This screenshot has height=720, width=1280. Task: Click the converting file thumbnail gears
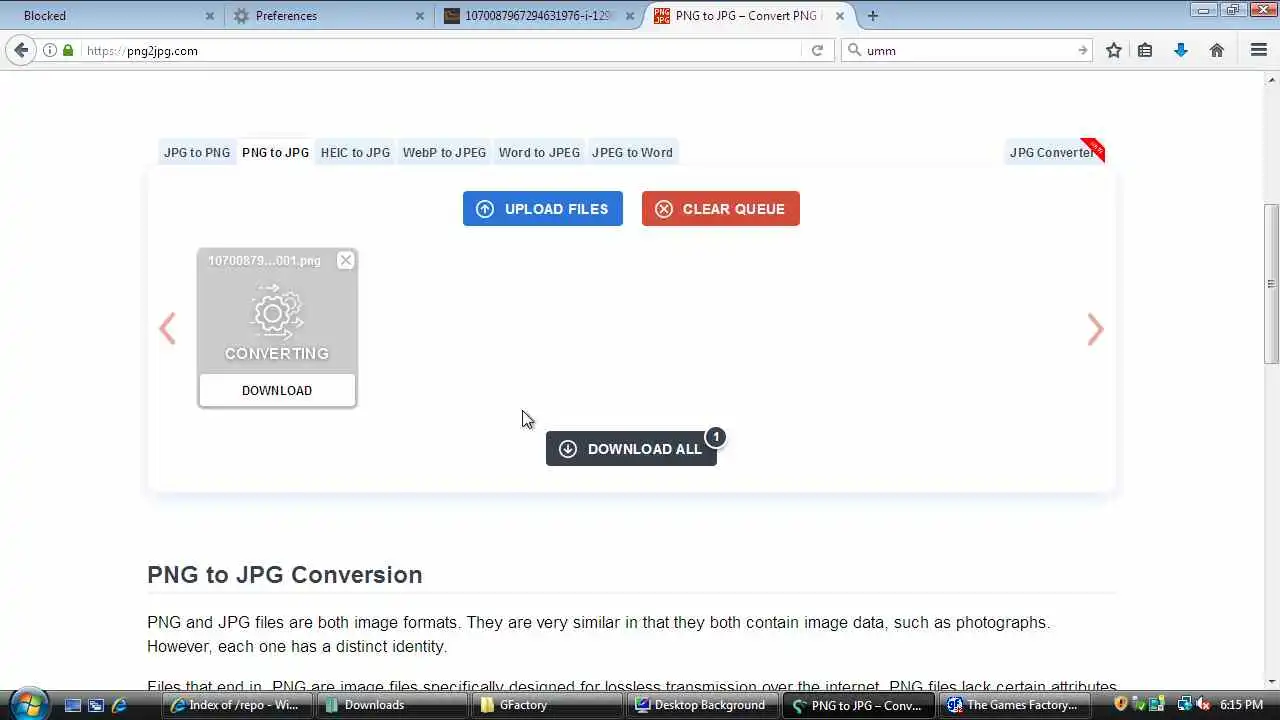[x=276, y=312]
